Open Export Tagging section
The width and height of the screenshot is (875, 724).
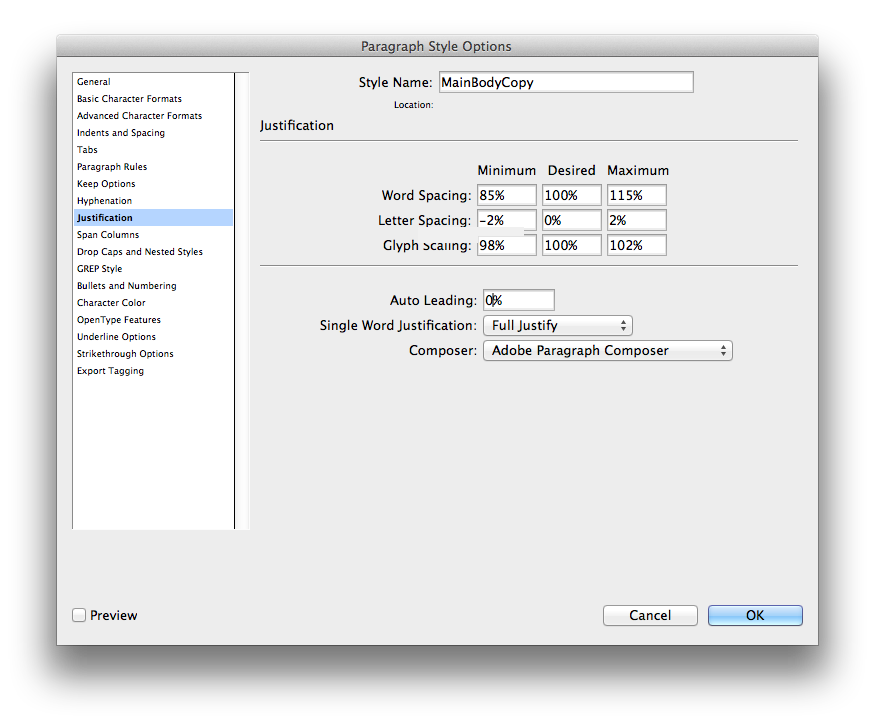pos(110,371)
